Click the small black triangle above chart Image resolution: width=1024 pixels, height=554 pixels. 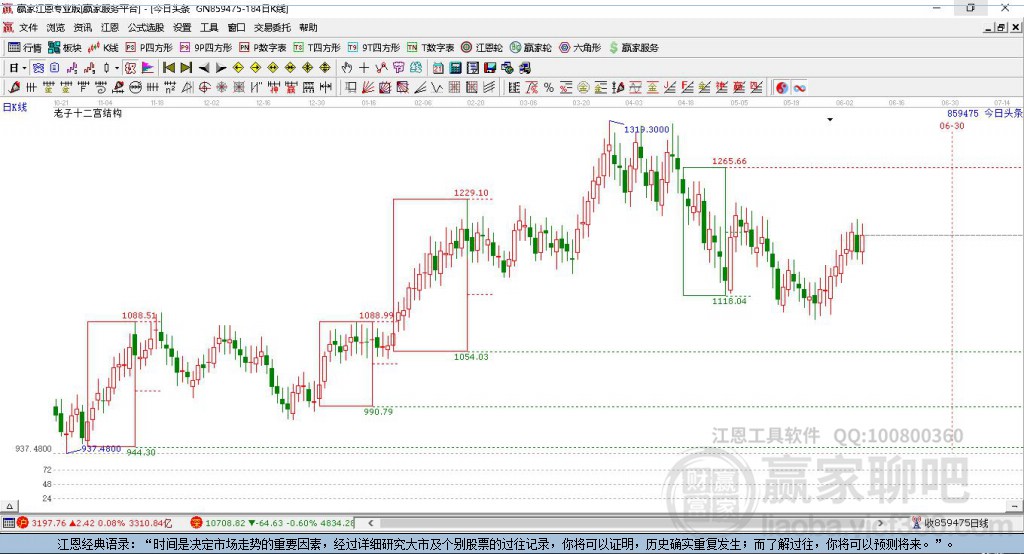click(830, 120)
